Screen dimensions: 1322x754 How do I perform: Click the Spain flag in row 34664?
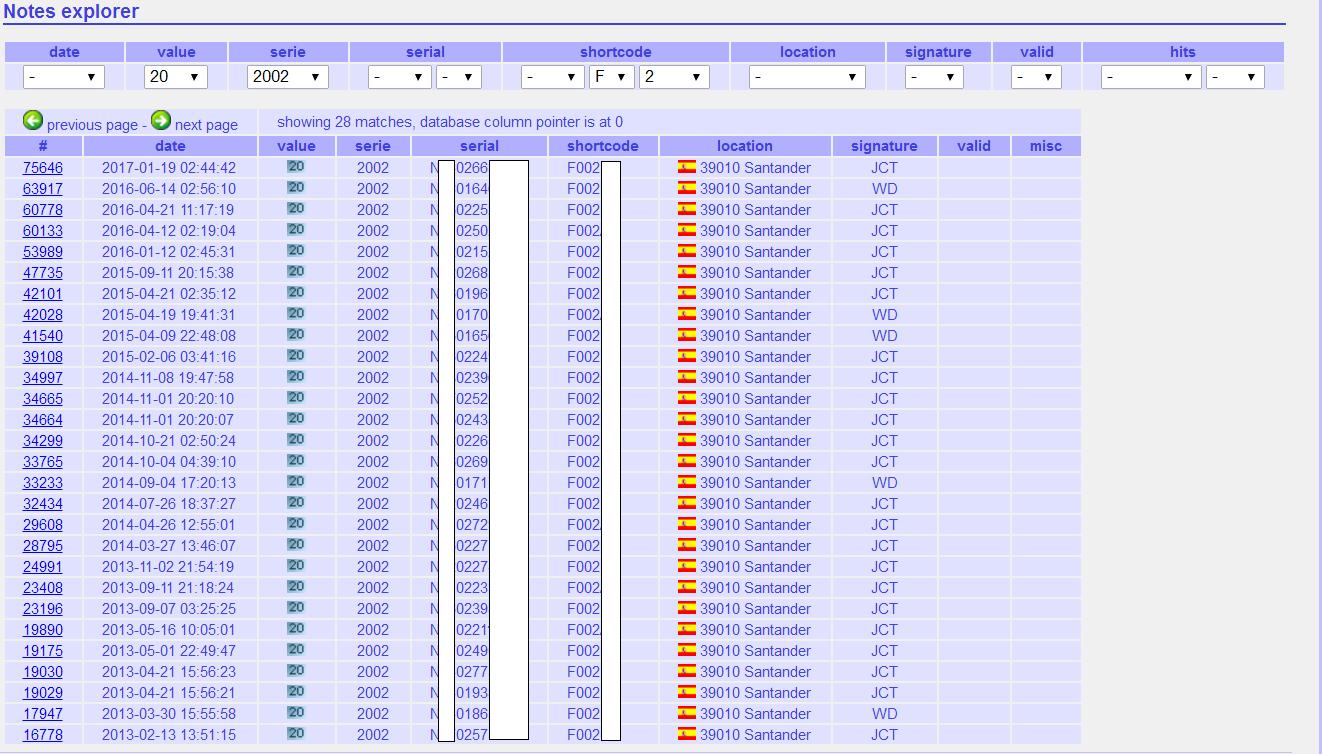tap(686, 419)
